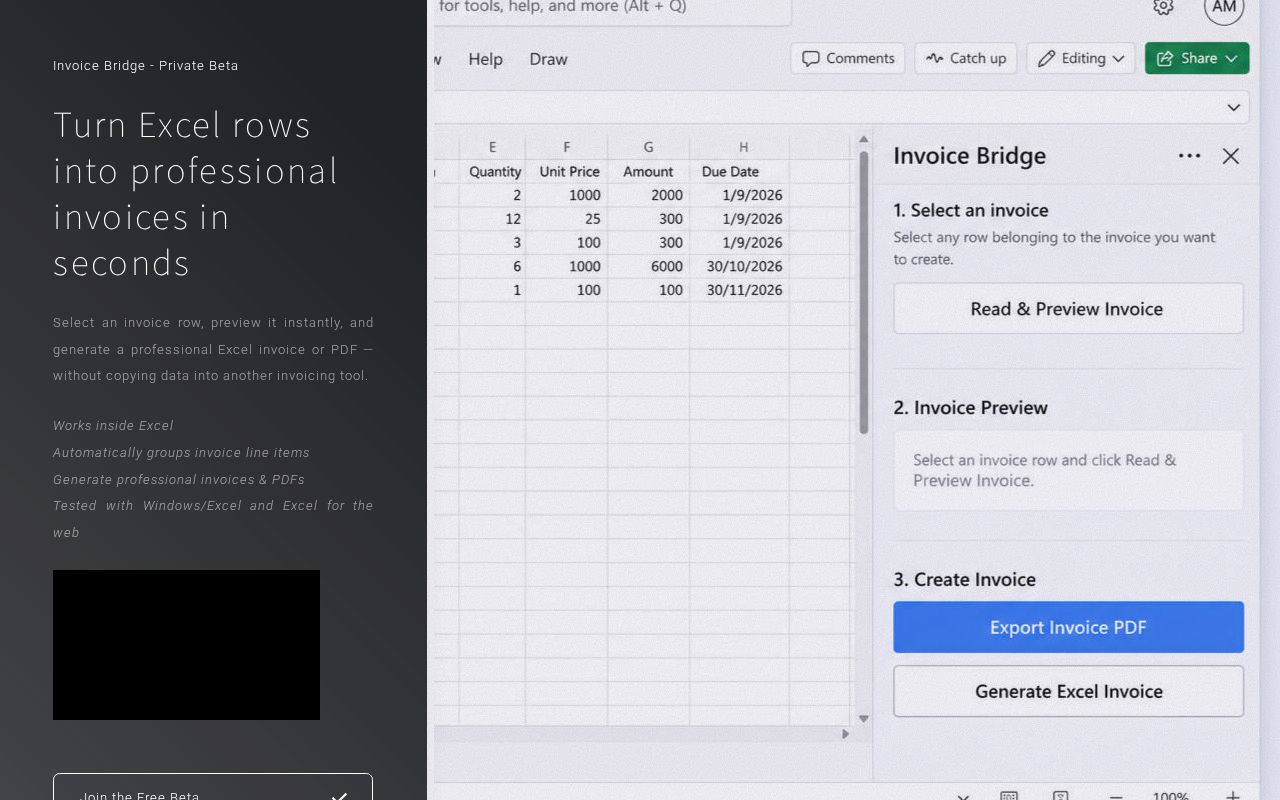Viewport: 1280px width, 800px height.
Task: Open the settings gear icon
Action: coord(1163,7)
